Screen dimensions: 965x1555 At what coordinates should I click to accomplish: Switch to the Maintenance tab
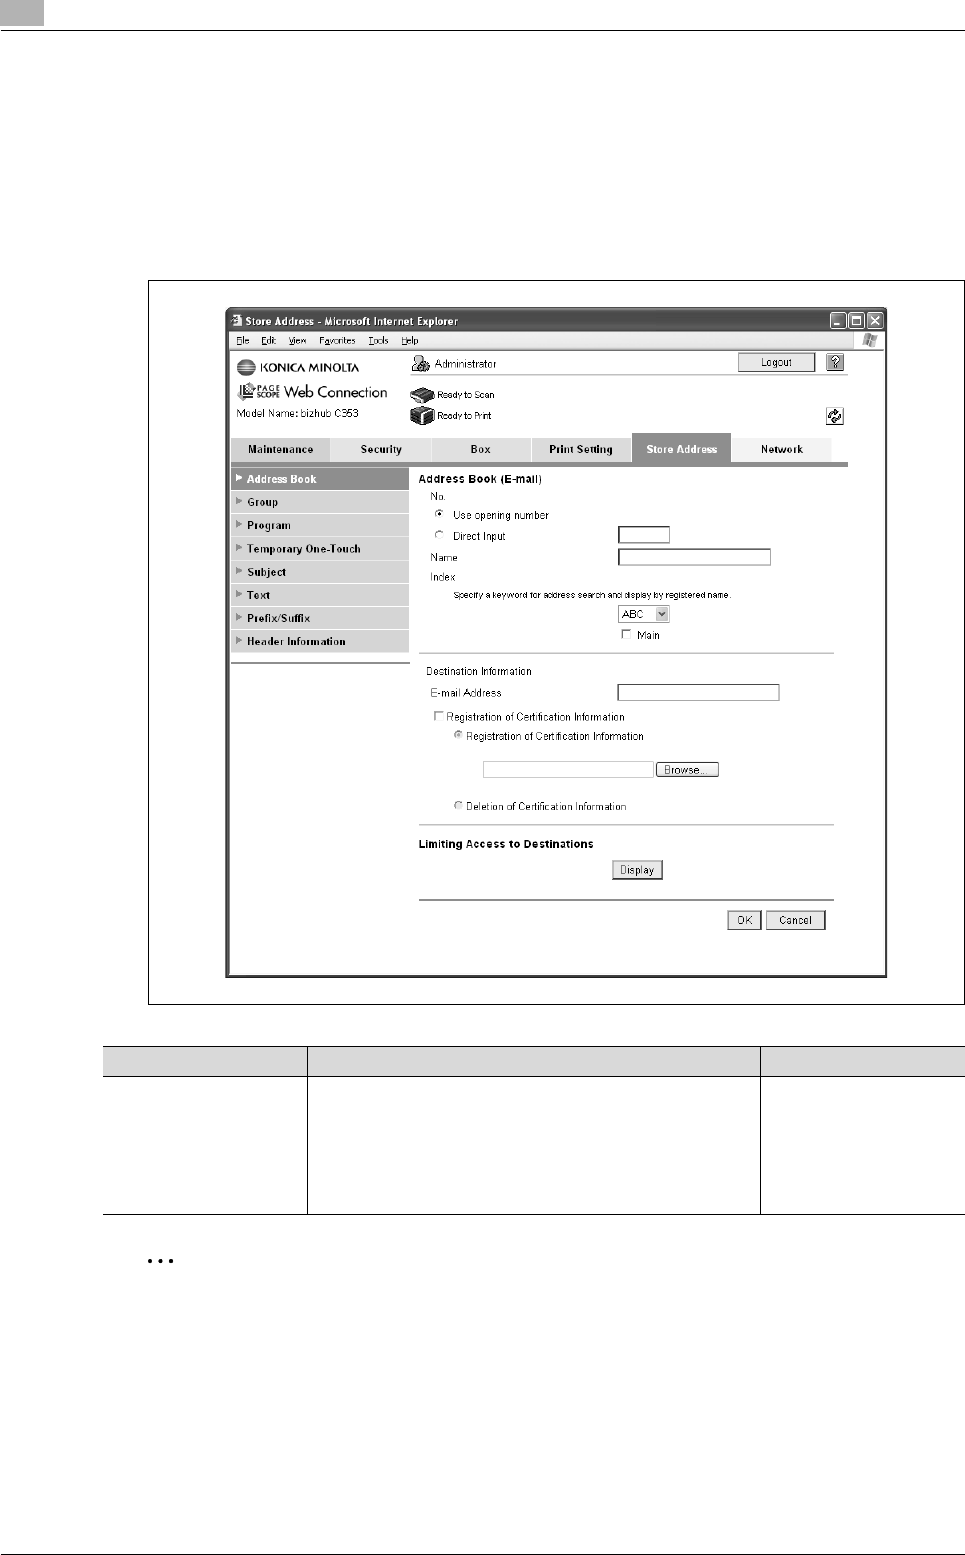[x=281, y=450]
